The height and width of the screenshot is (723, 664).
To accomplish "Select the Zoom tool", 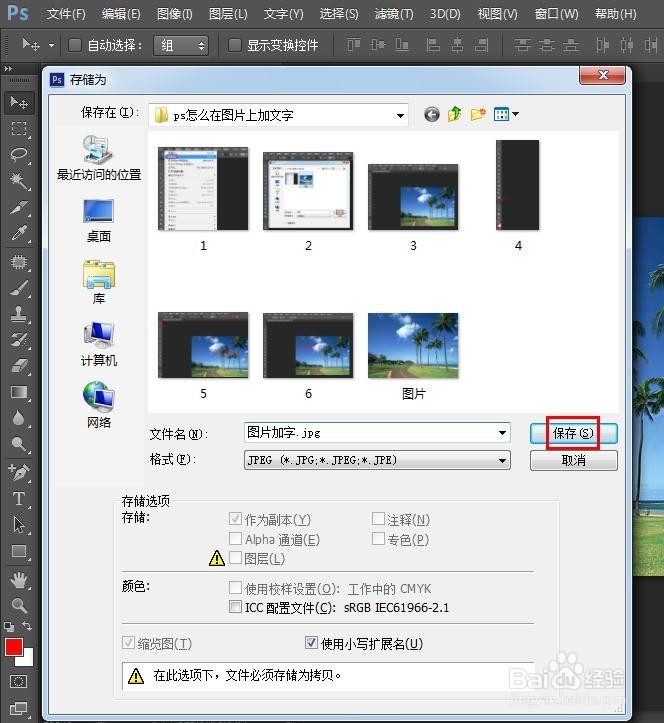I will coord(19,605).
